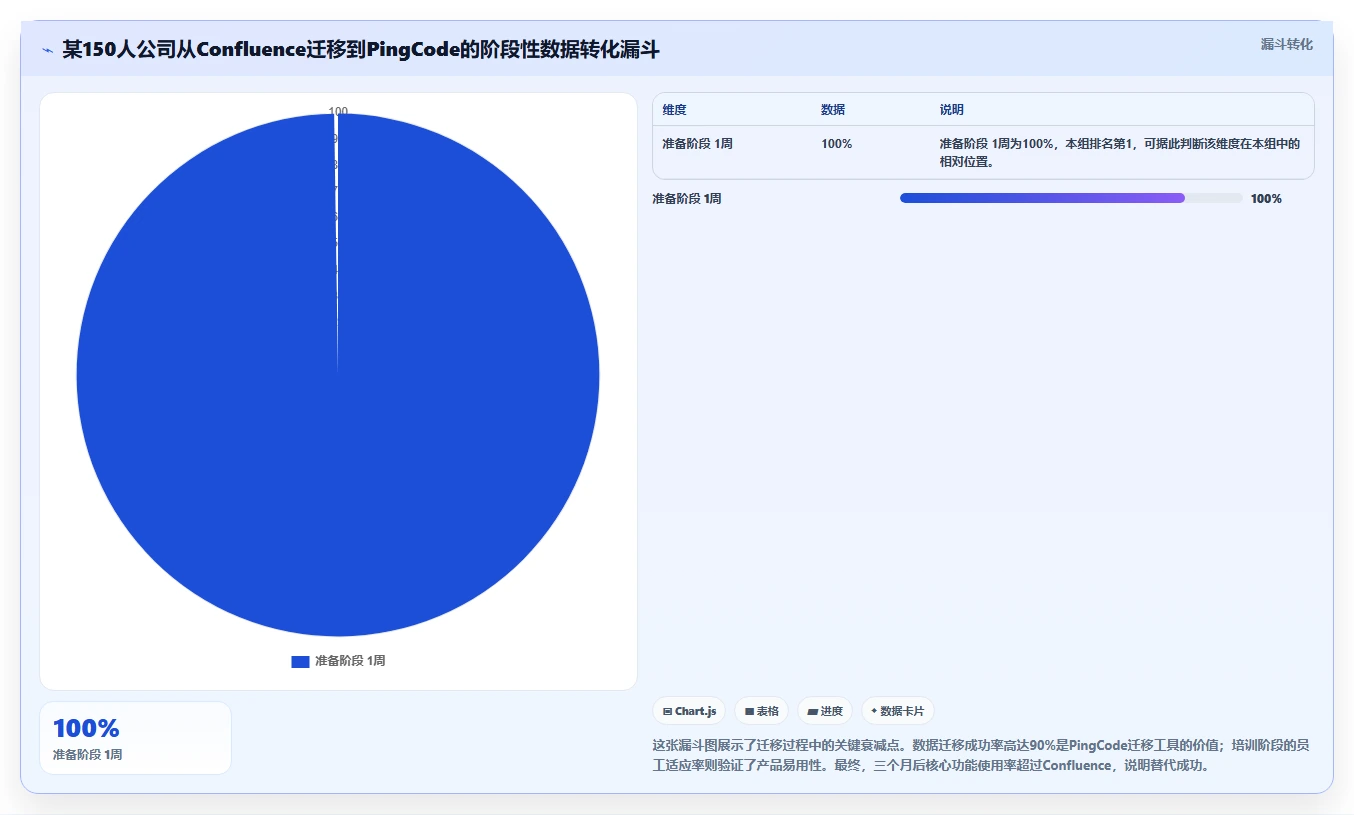Click the table description starting 准备阶段 1周为100%

click(1120, 153)
